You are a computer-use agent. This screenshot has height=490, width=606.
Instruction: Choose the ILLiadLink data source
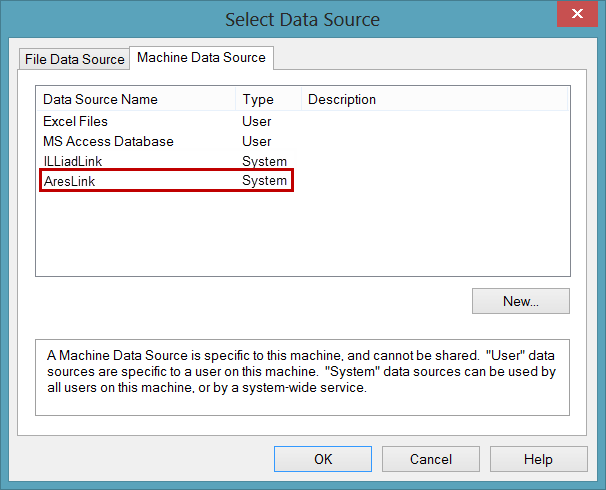(x=72, y=161)
